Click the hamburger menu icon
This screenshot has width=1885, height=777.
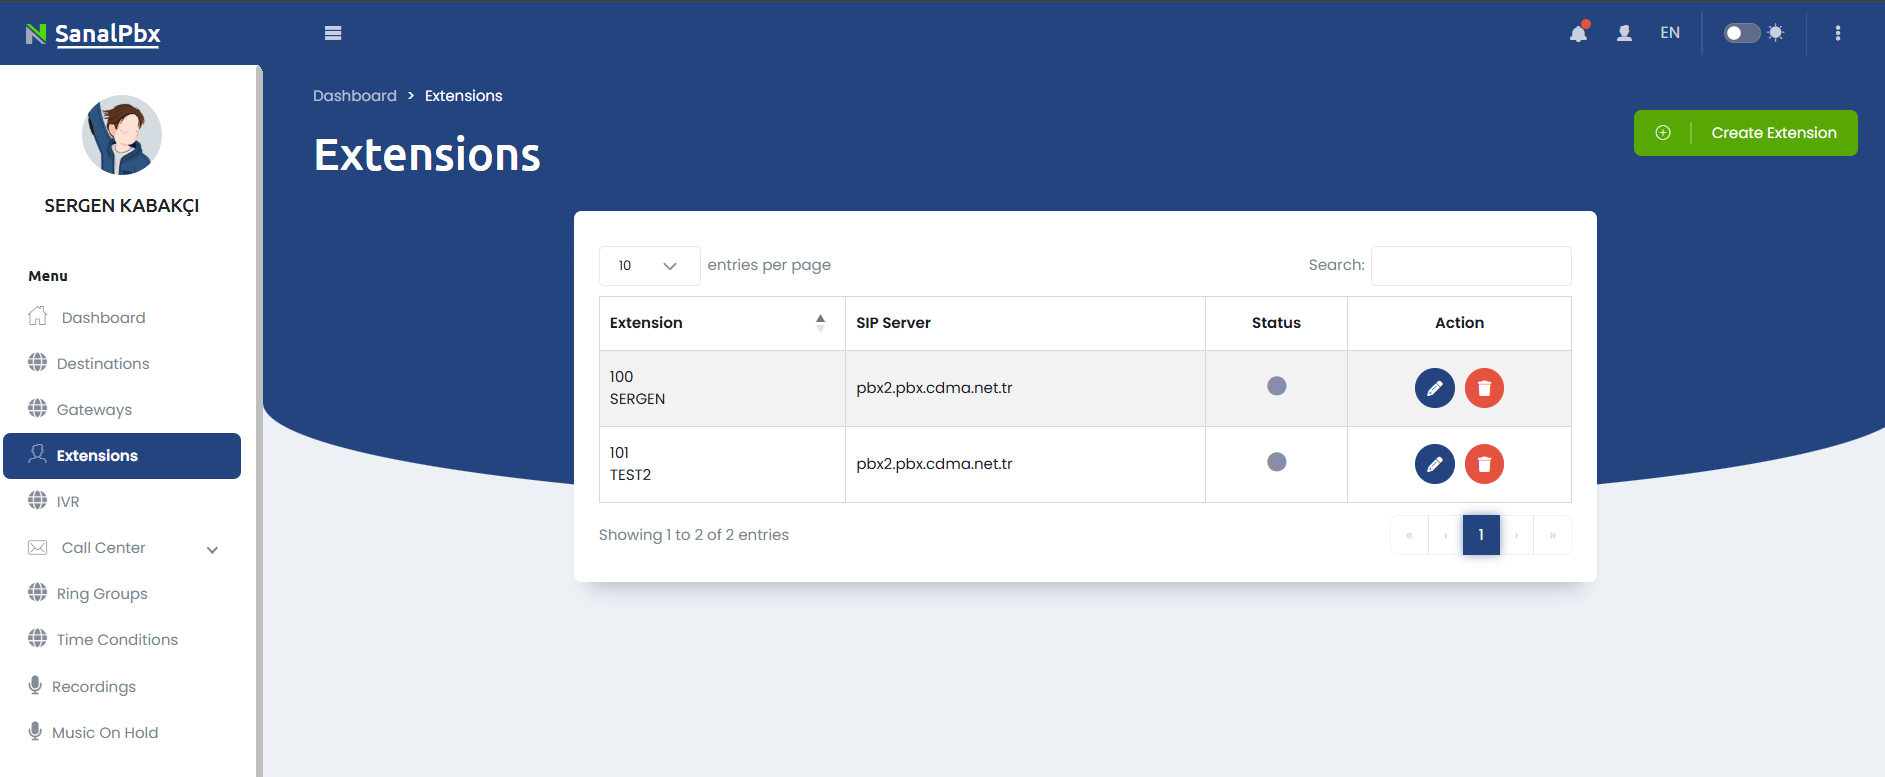click(333, 33)
